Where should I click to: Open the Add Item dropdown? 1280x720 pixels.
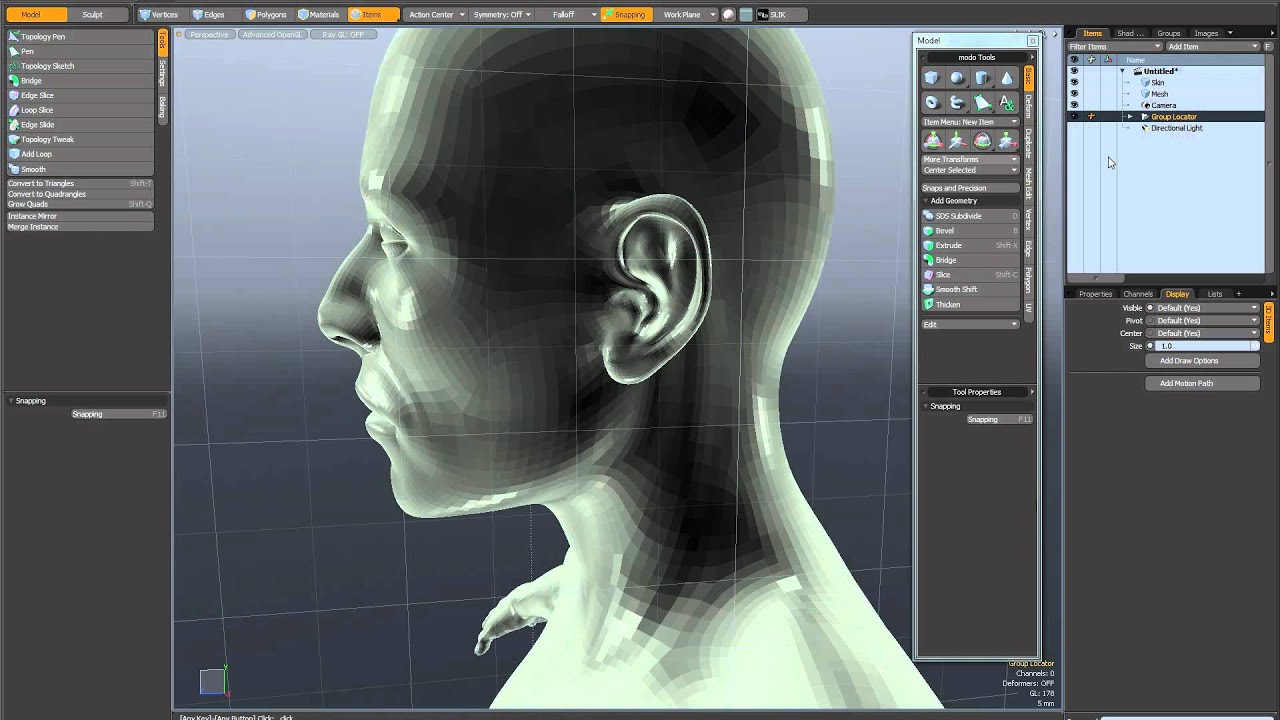pos(1212,47)
